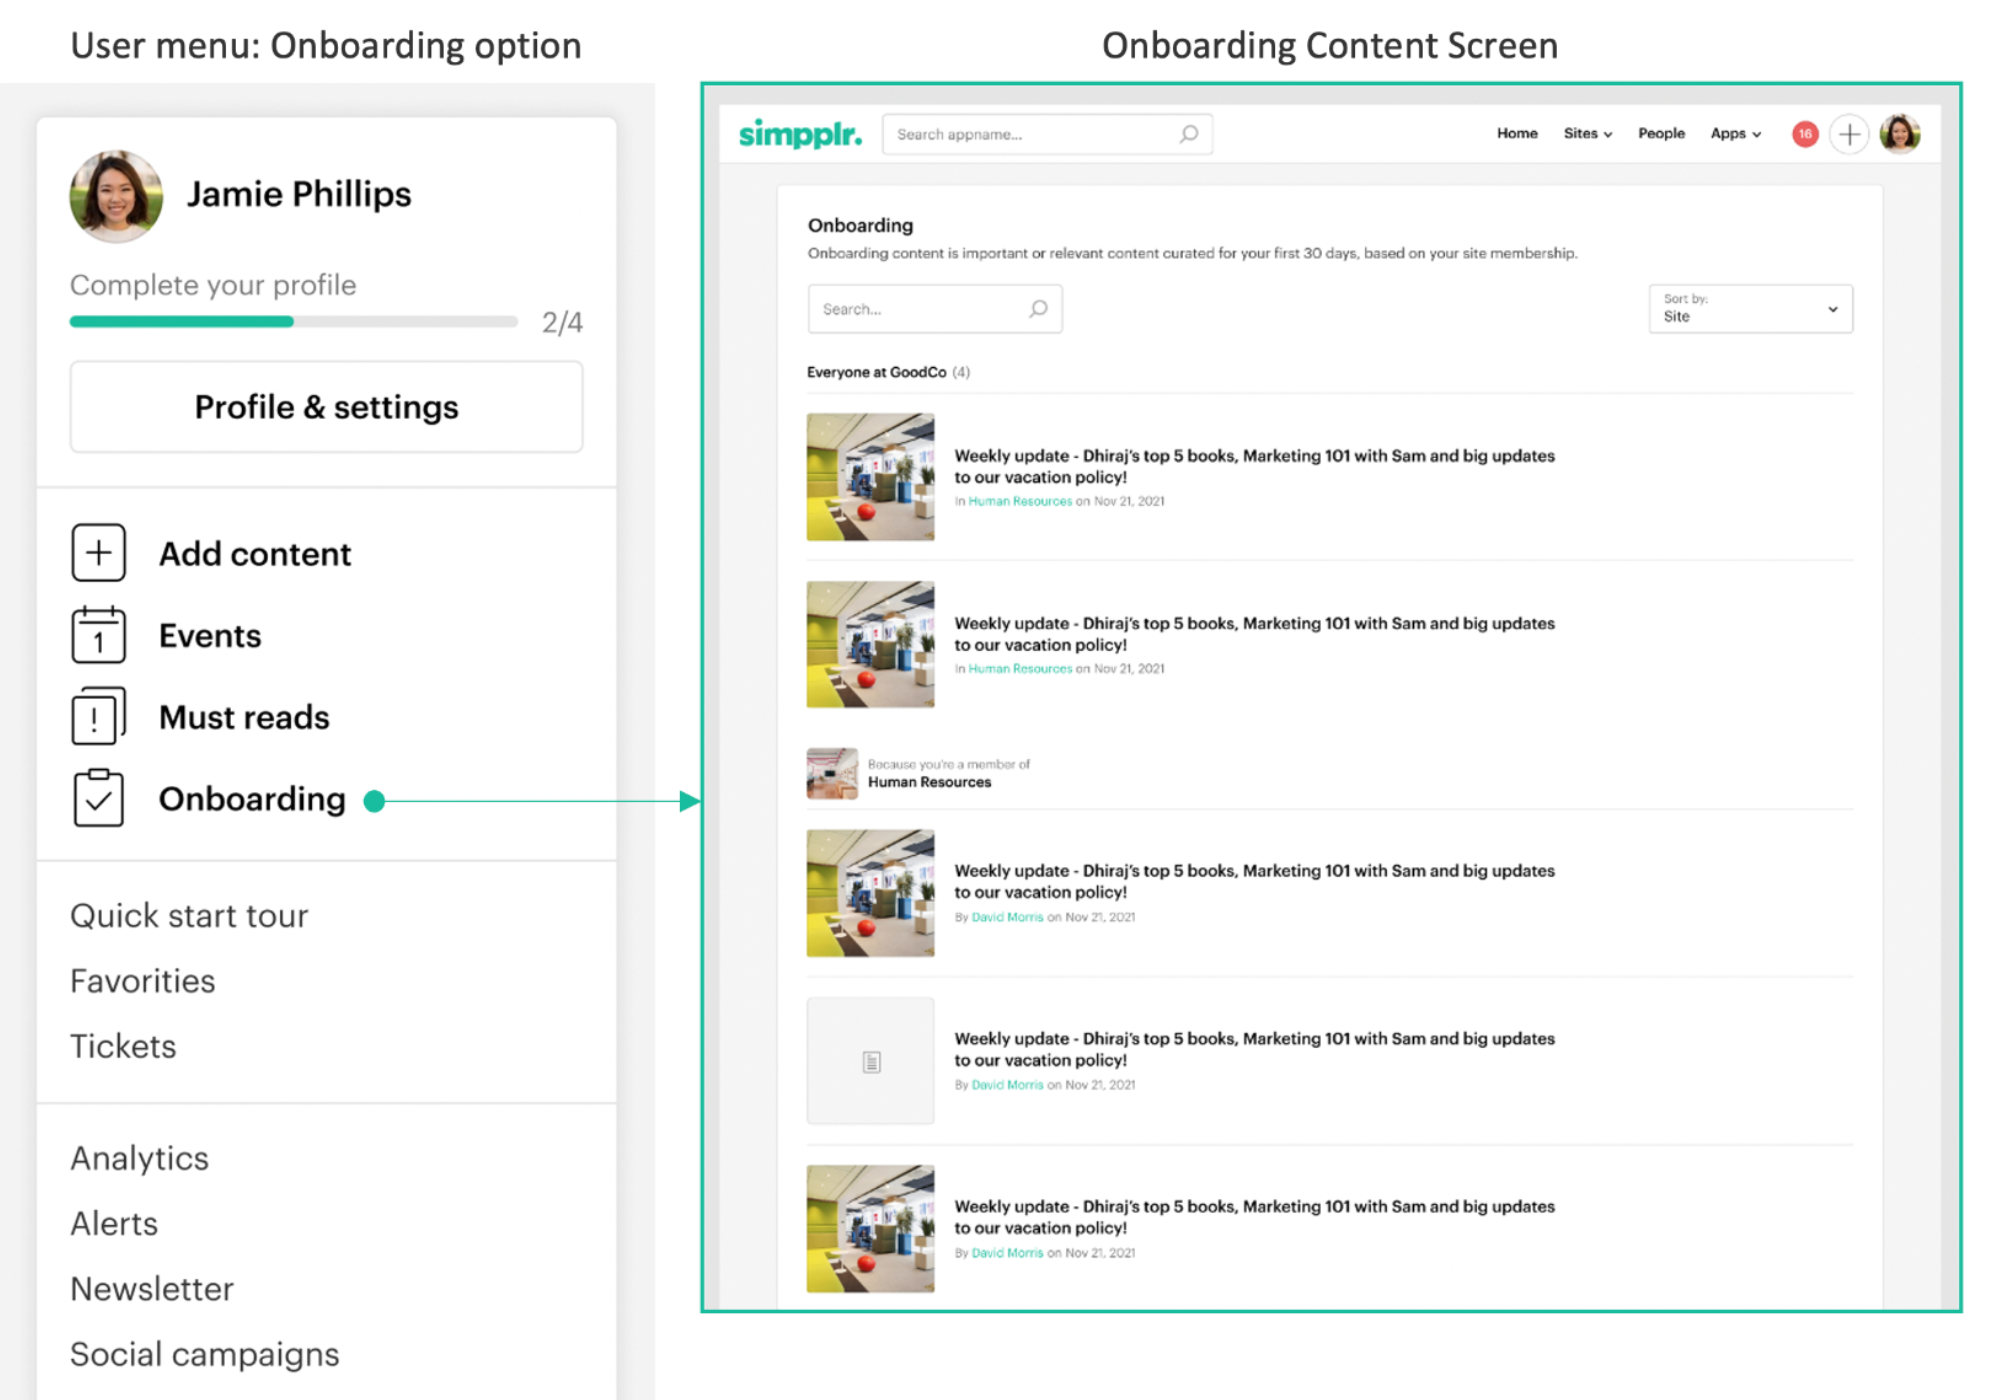Click the Onboarding content search field
The image size is (1994, 1400).
pos(920,309)
